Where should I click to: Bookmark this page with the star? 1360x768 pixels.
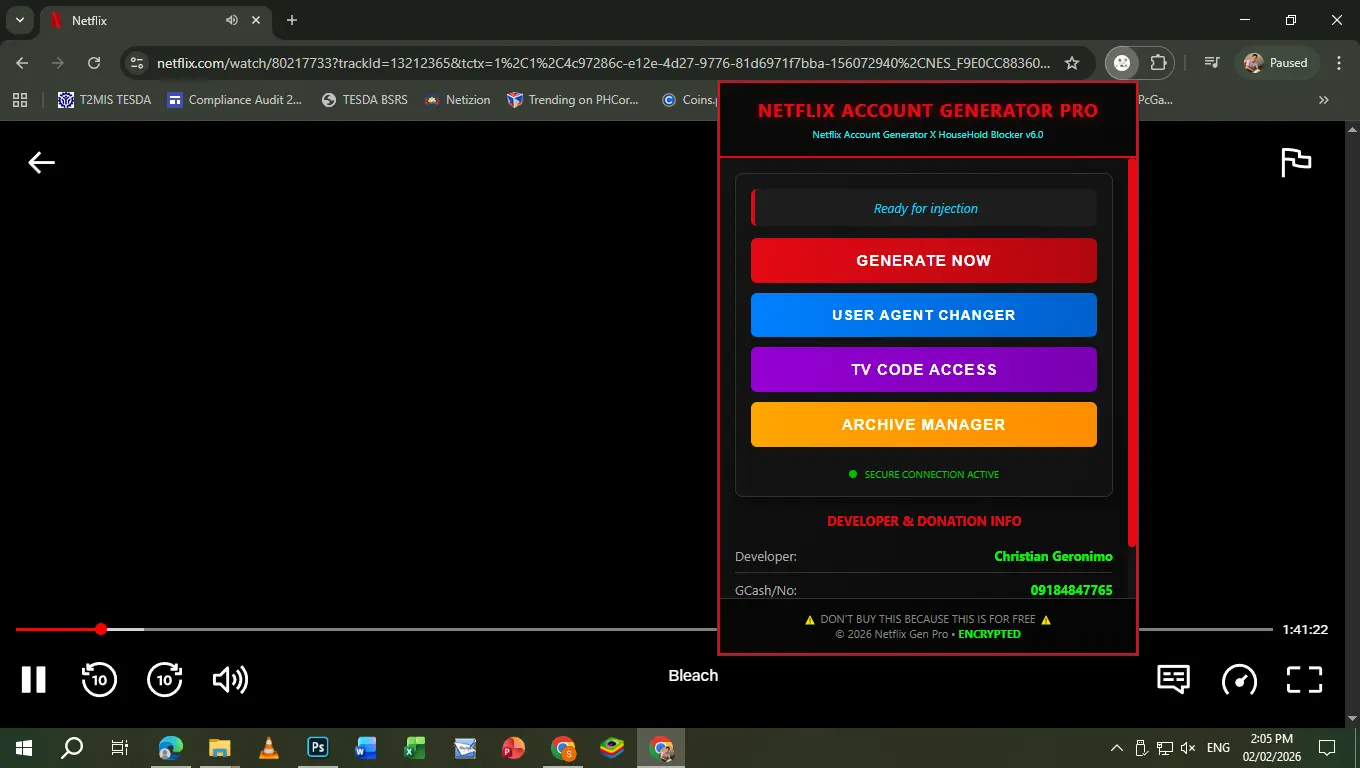tap(1072, 63)
